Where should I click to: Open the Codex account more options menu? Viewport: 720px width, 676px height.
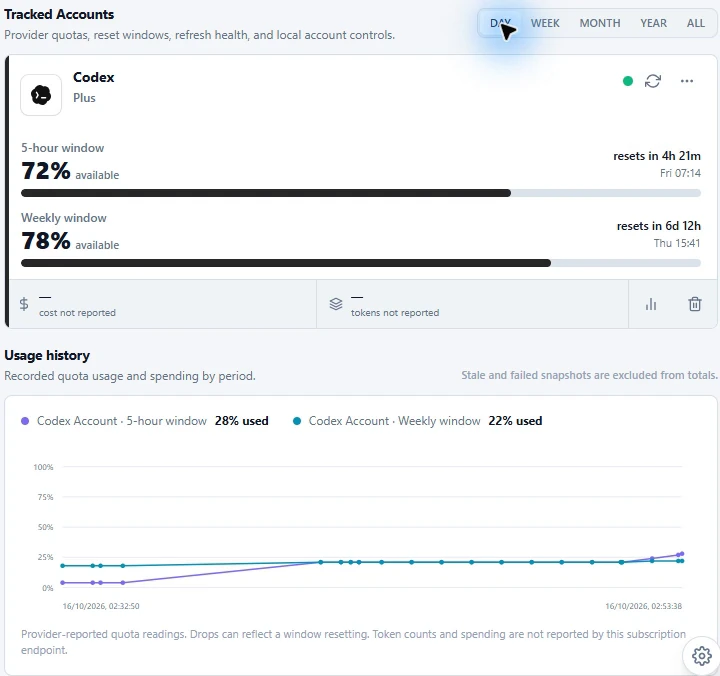click(686, 81)
